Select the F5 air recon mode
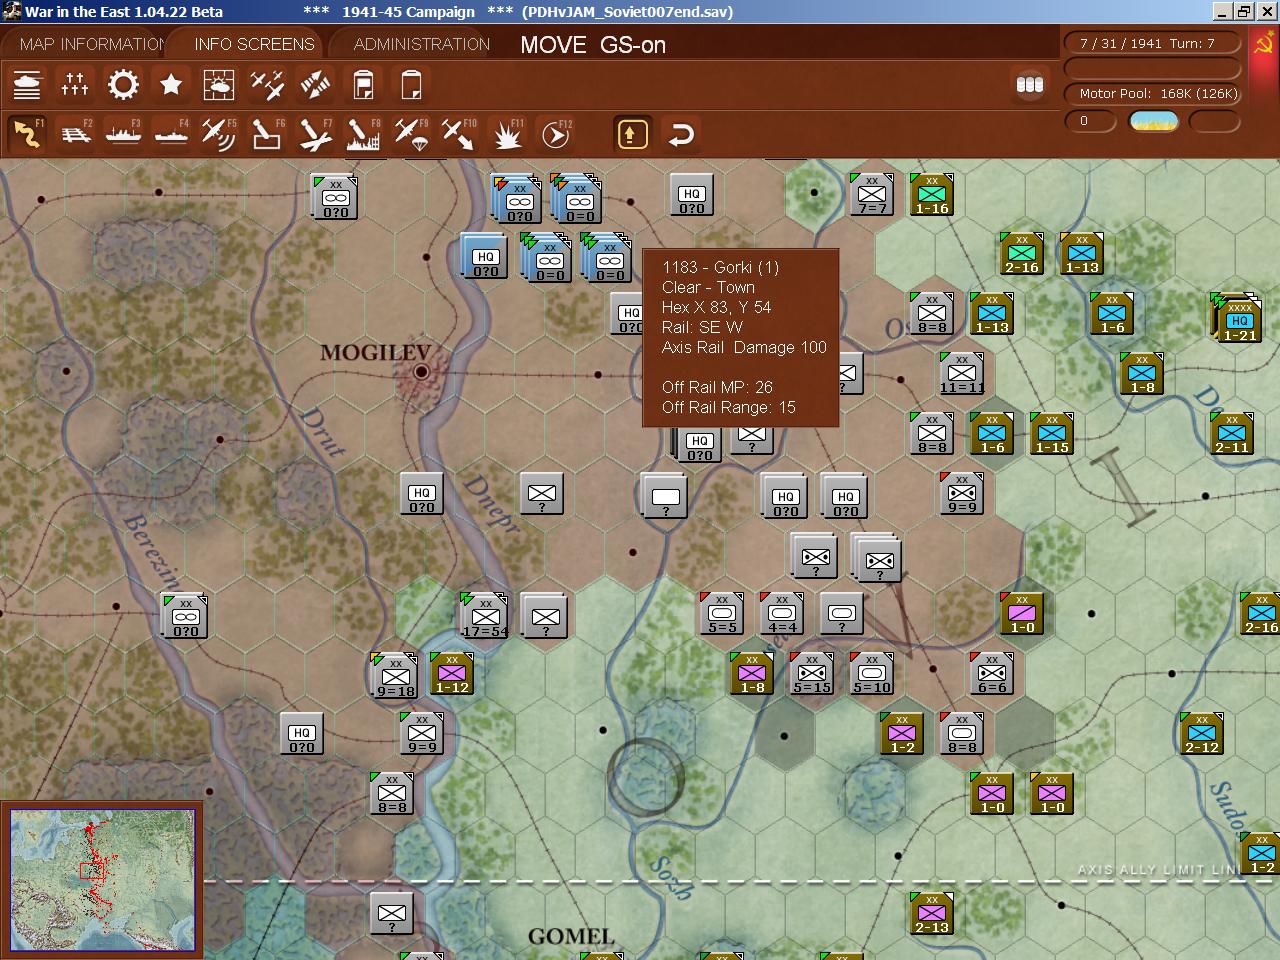 (219, 134)
